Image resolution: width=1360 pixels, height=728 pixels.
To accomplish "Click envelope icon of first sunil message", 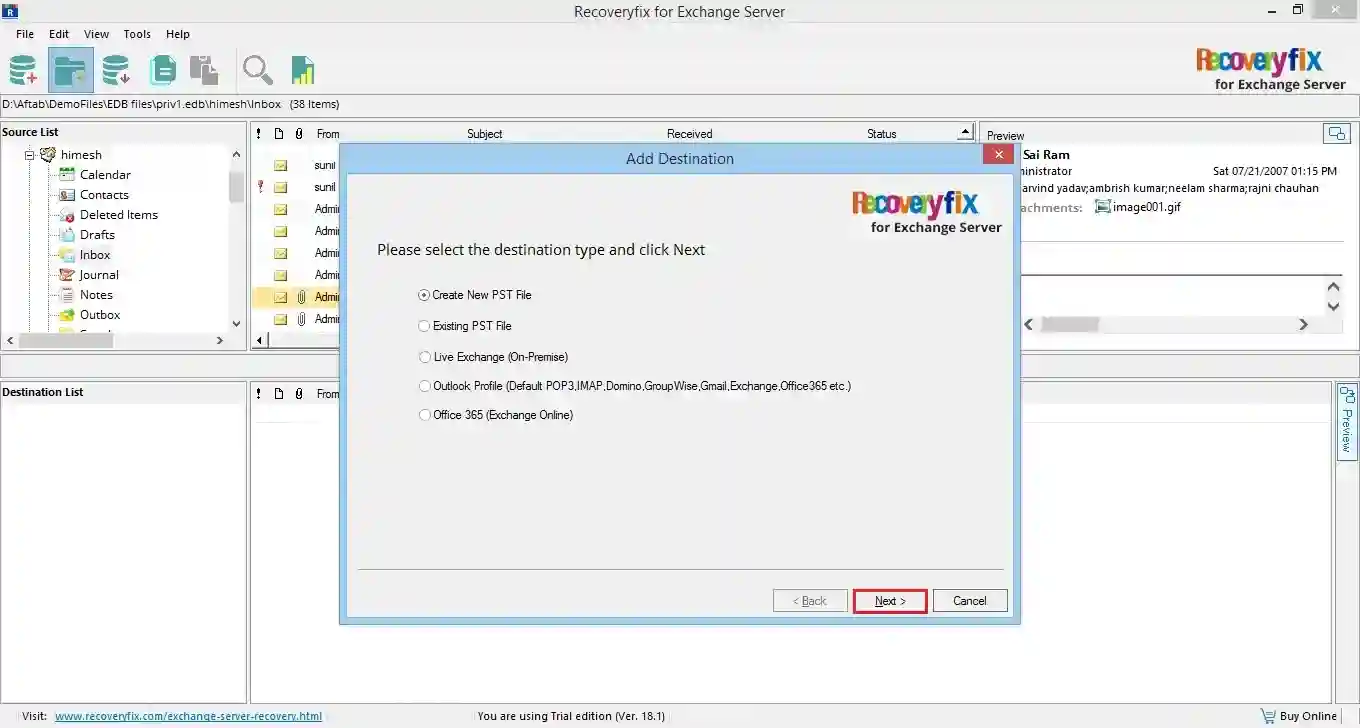I will click(281, 165).
